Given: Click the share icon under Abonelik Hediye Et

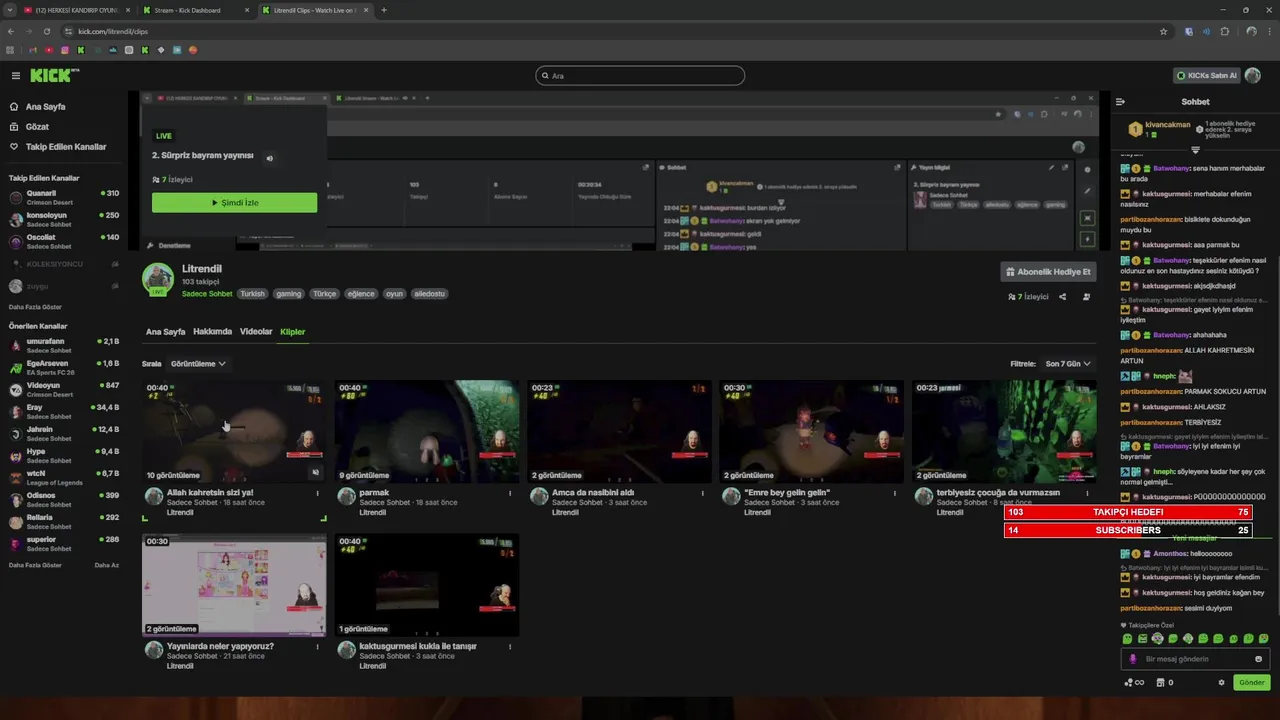Looking at the screenshot, I should [x=1062, y=297].
